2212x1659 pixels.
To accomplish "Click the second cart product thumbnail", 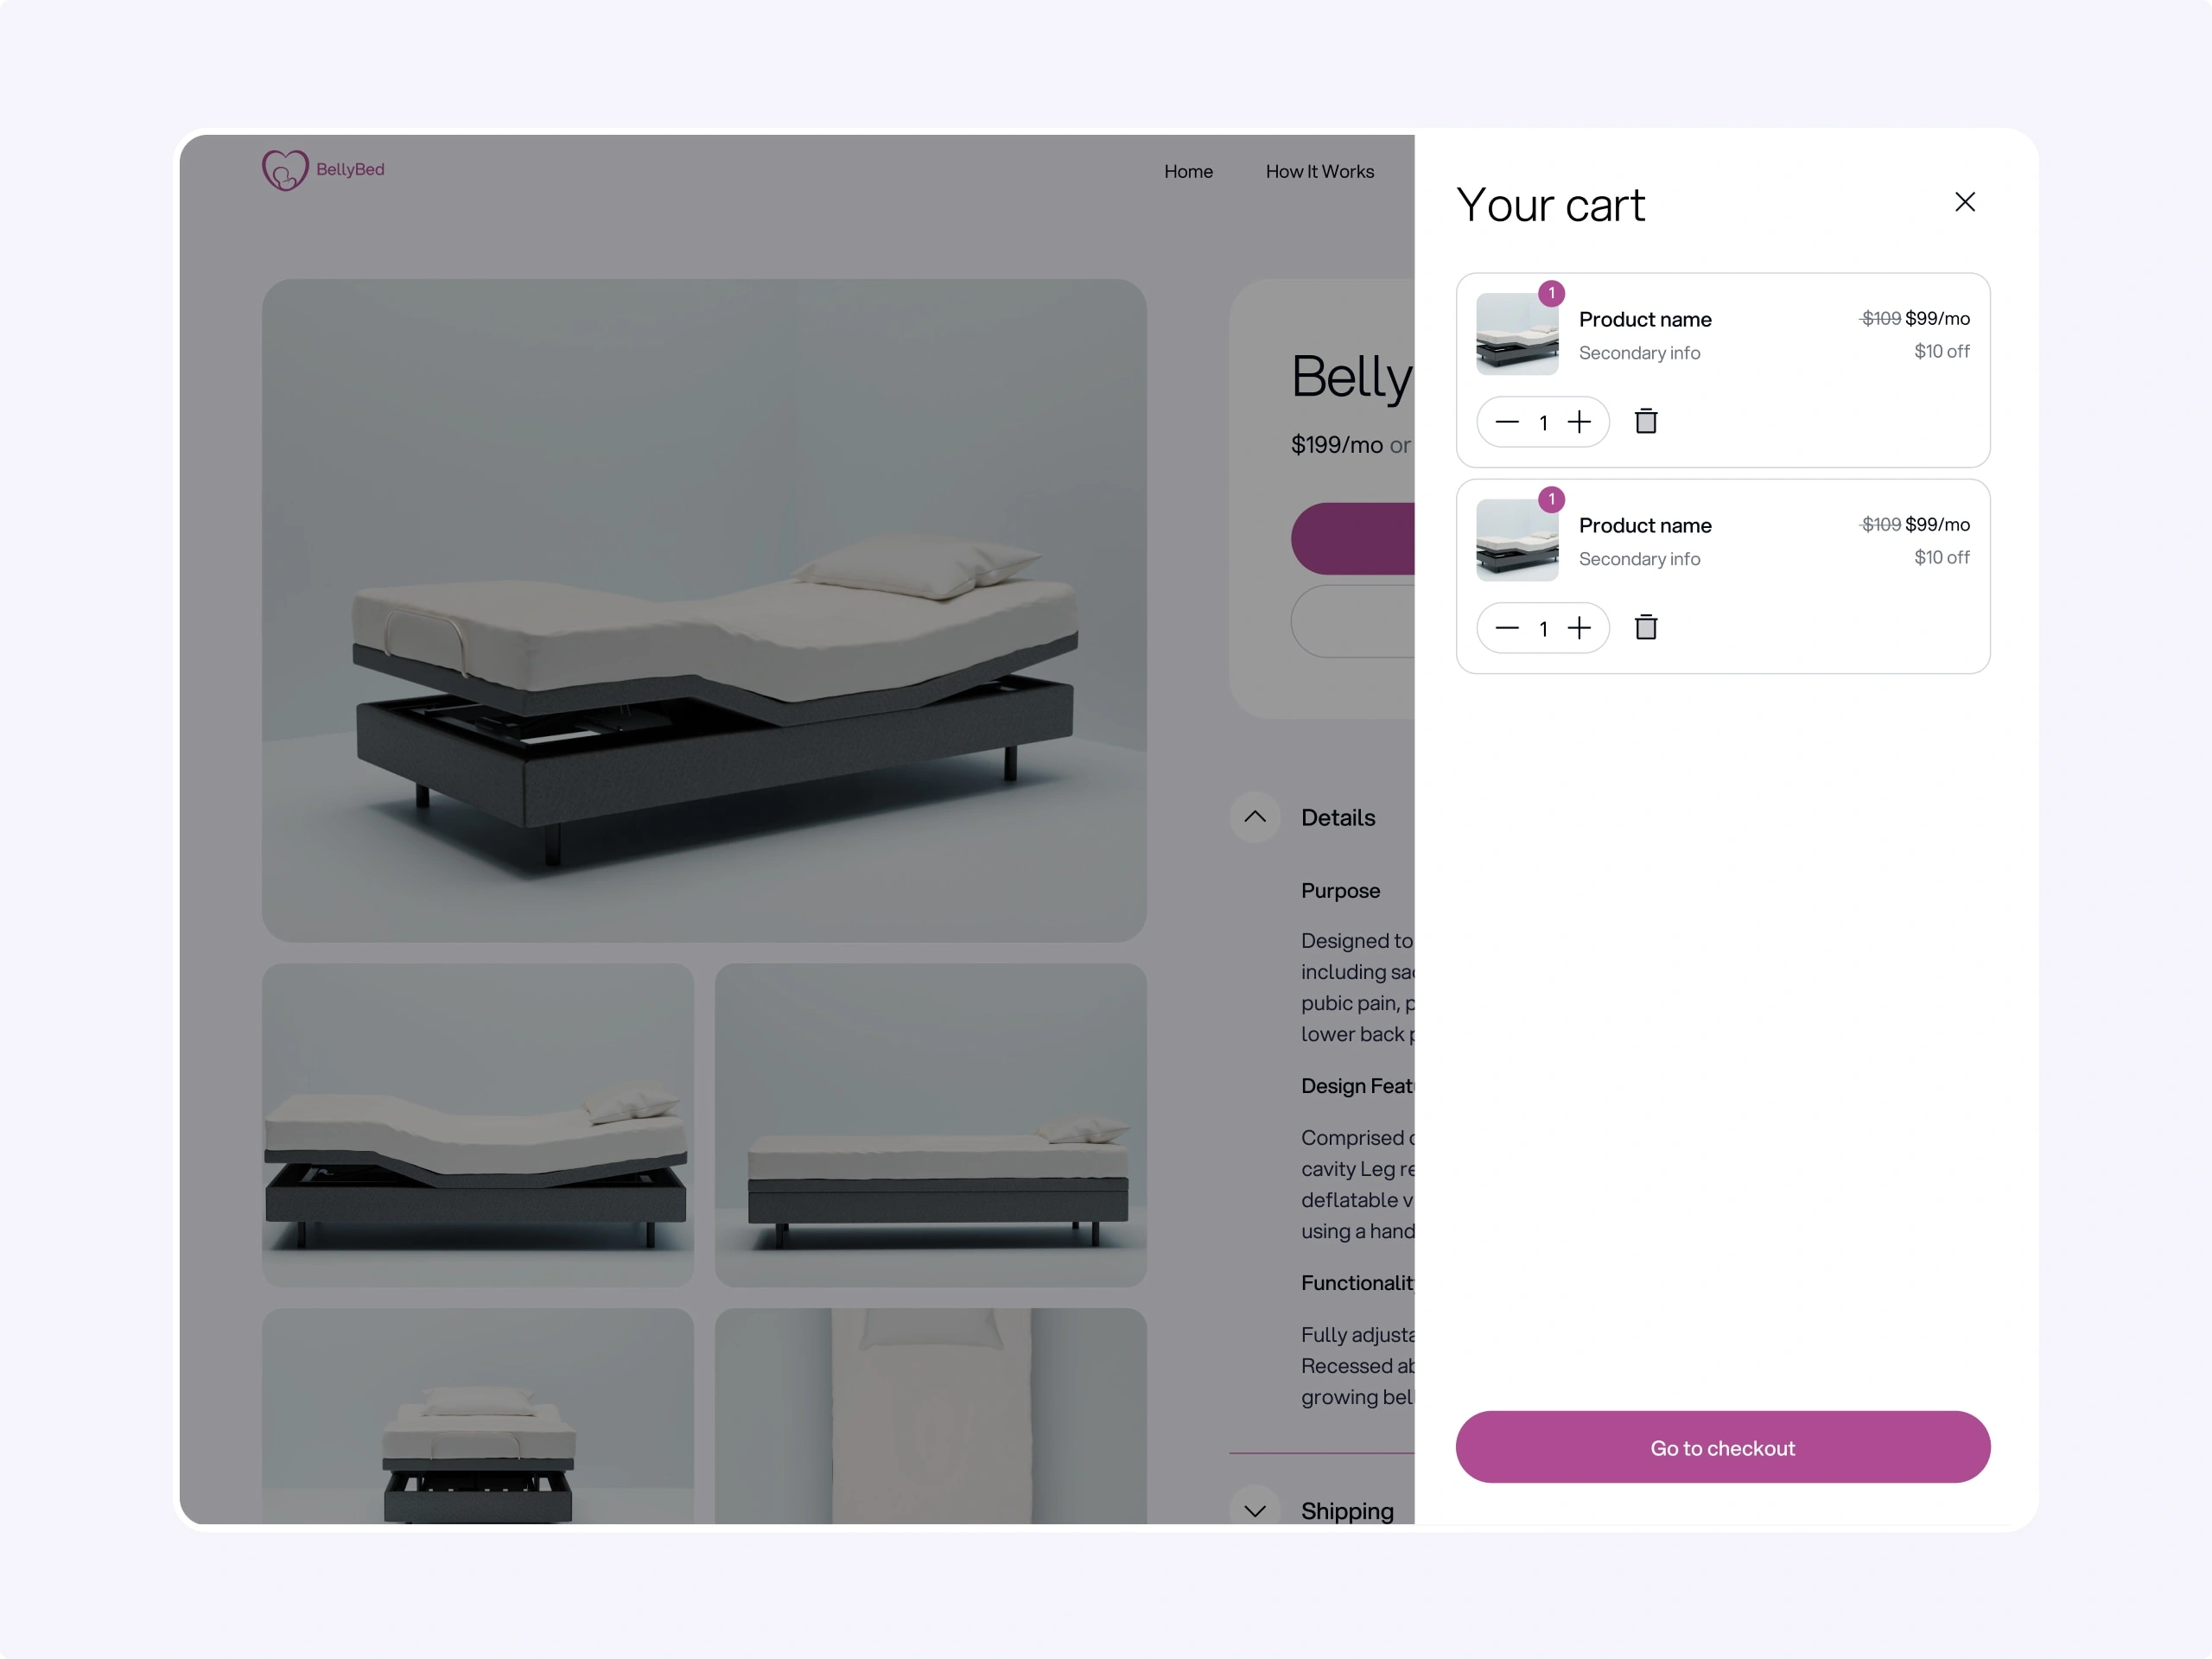I will (x=1517, y=540).
